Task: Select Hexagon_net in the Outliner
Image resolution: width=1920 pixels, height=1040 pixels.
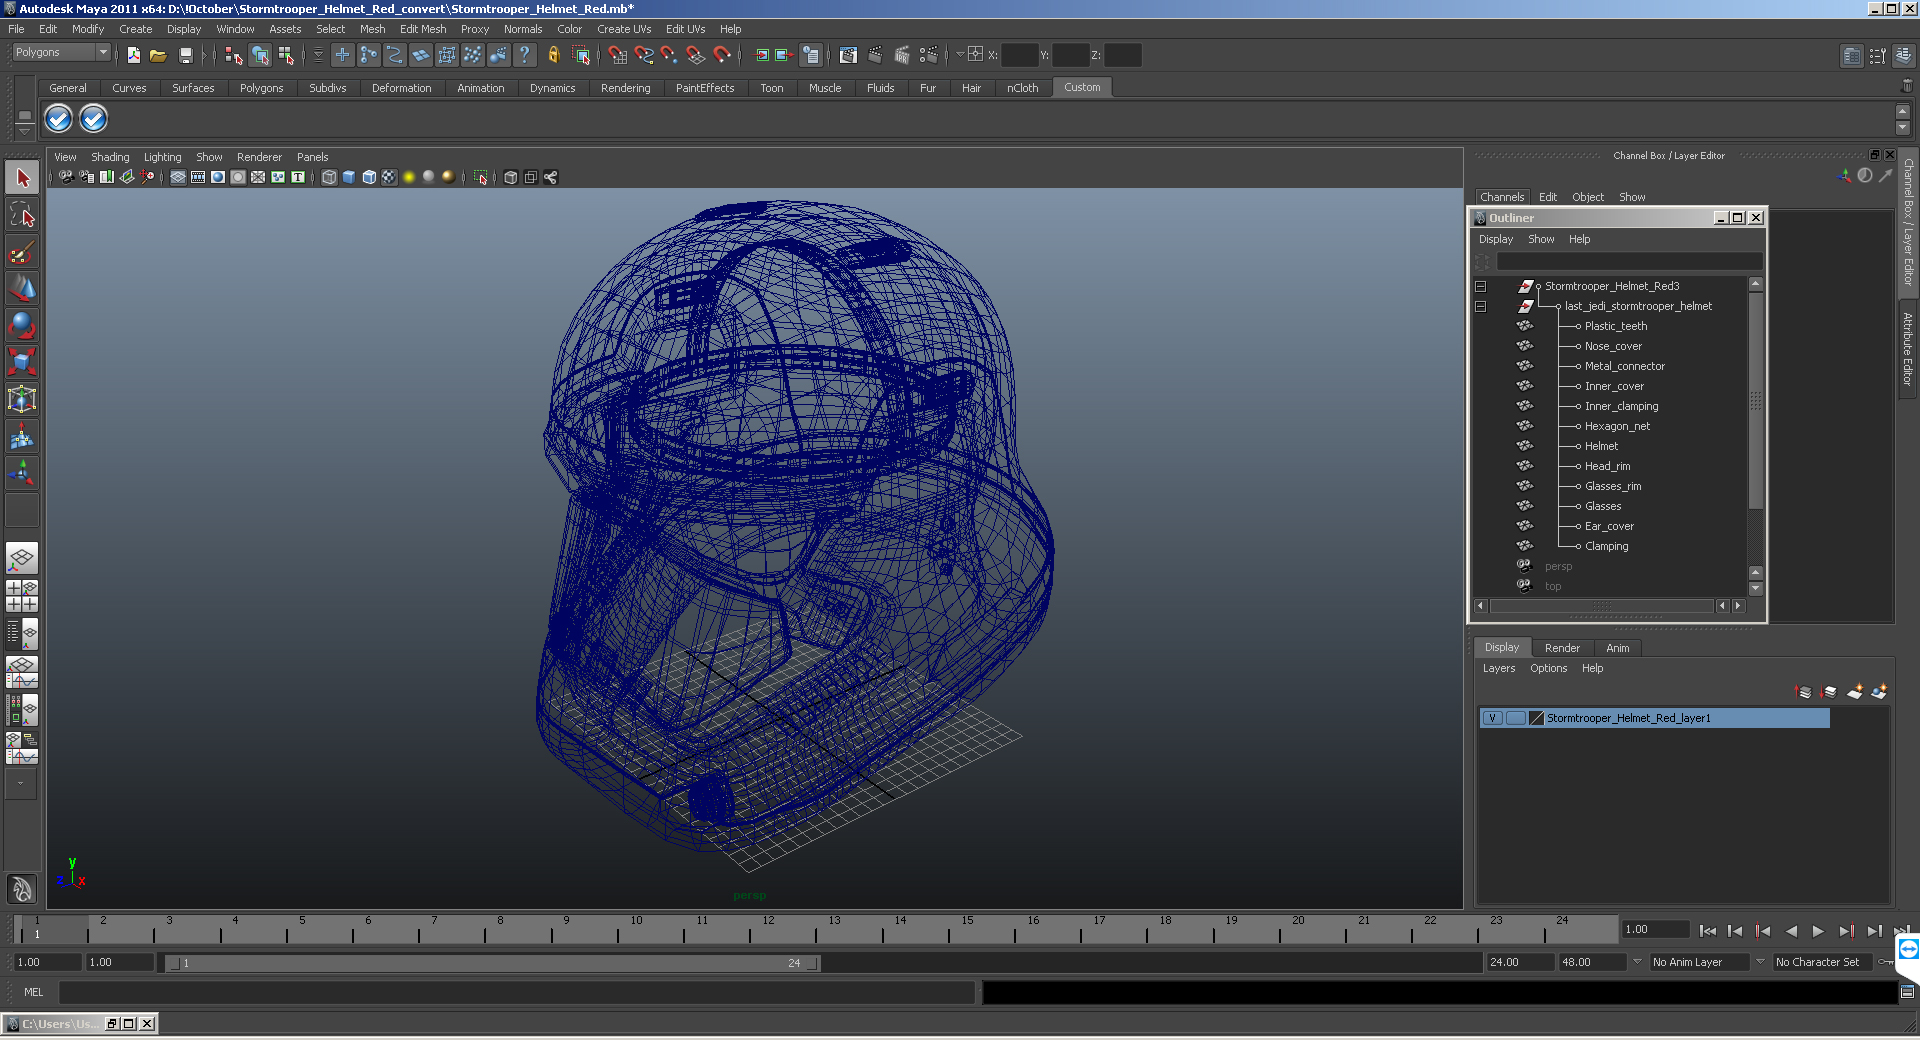Action: pyautogui.click(x=1617, y=426)
